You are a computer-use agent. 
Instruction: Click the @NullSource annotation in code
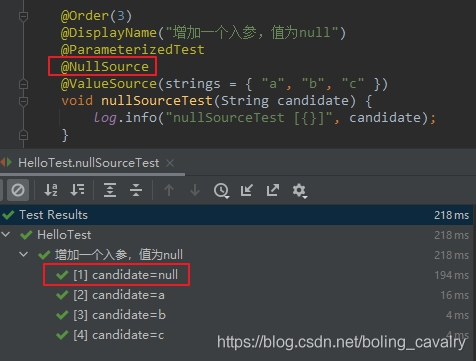pos(105,67)
